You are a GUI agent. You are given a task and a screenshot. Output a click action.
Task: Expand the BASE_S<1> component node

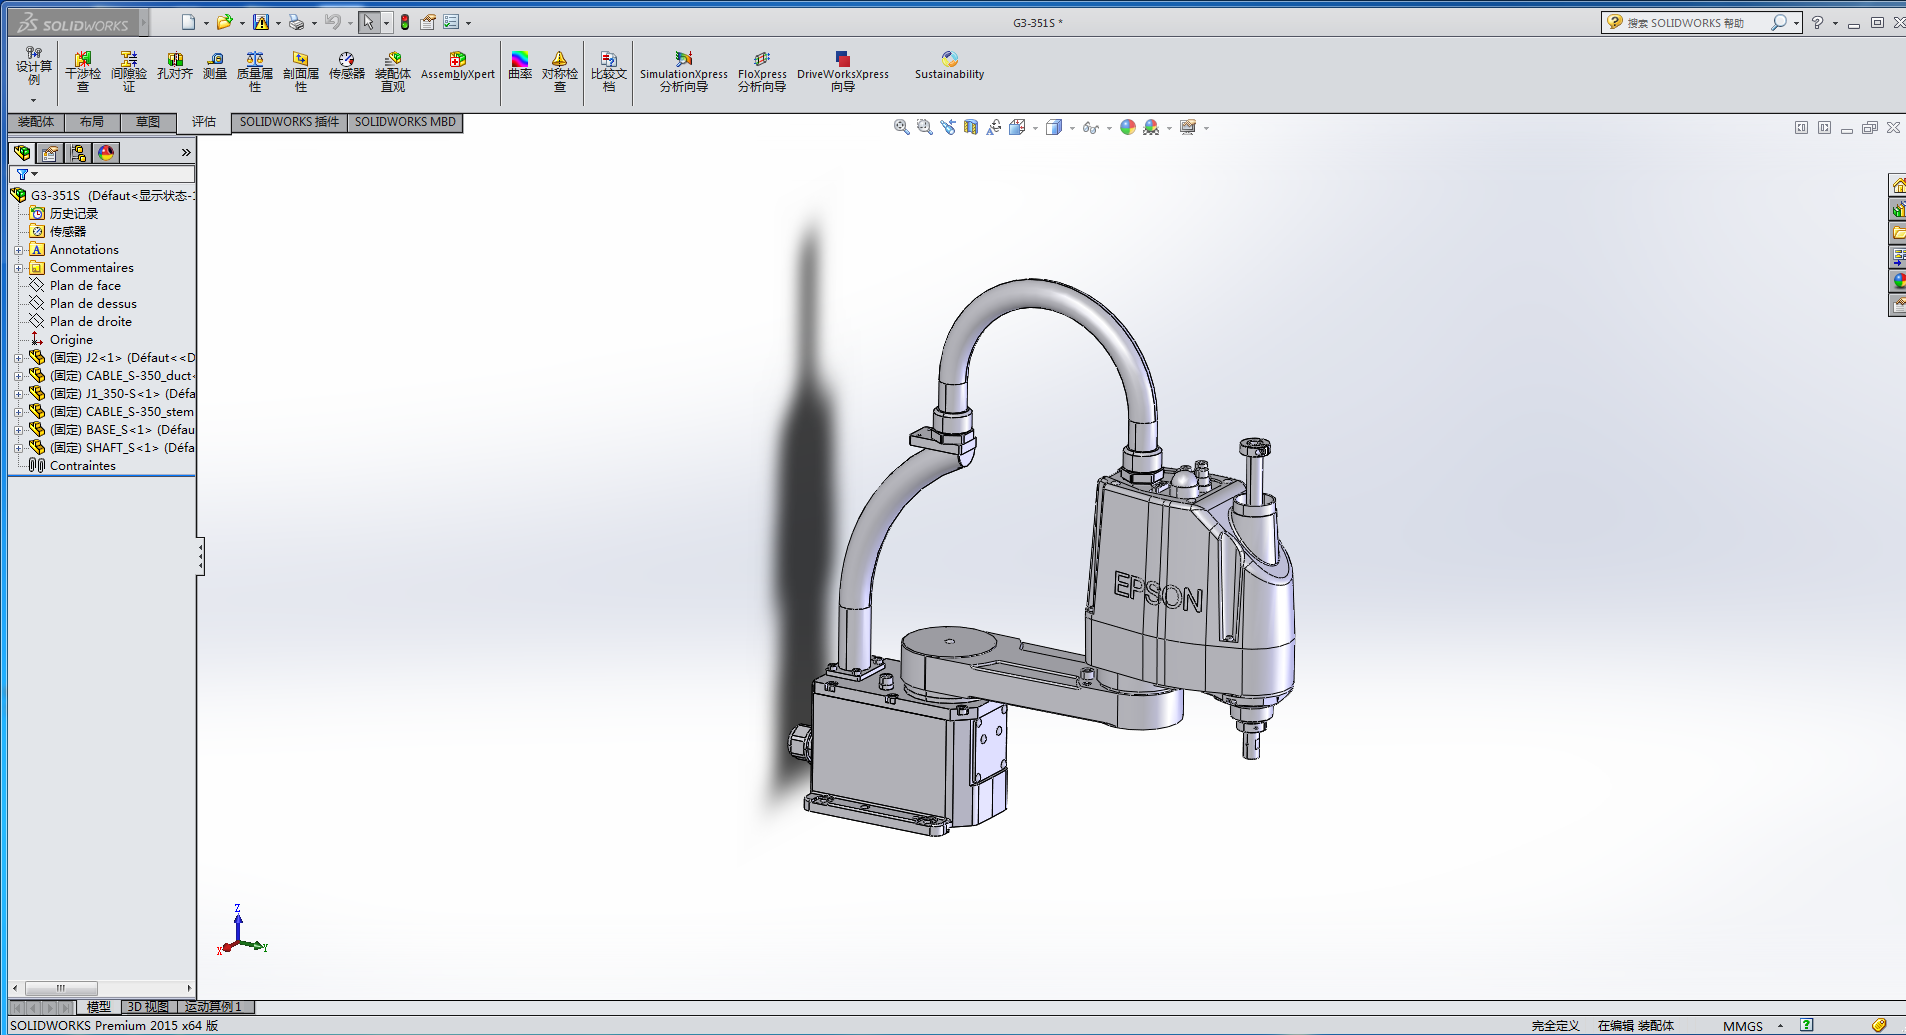(x=18, y=430)
